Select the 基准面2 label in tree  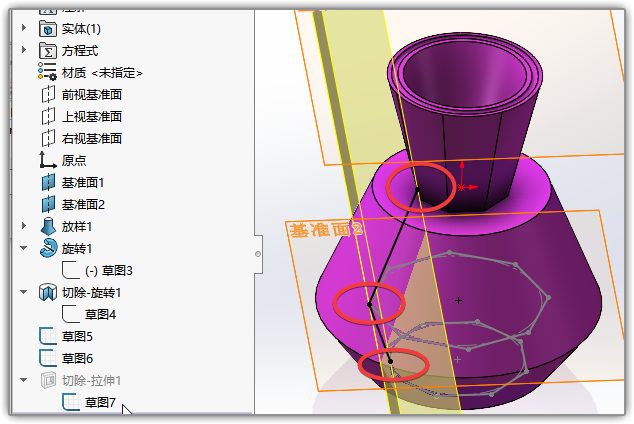[x=83, y=205]
